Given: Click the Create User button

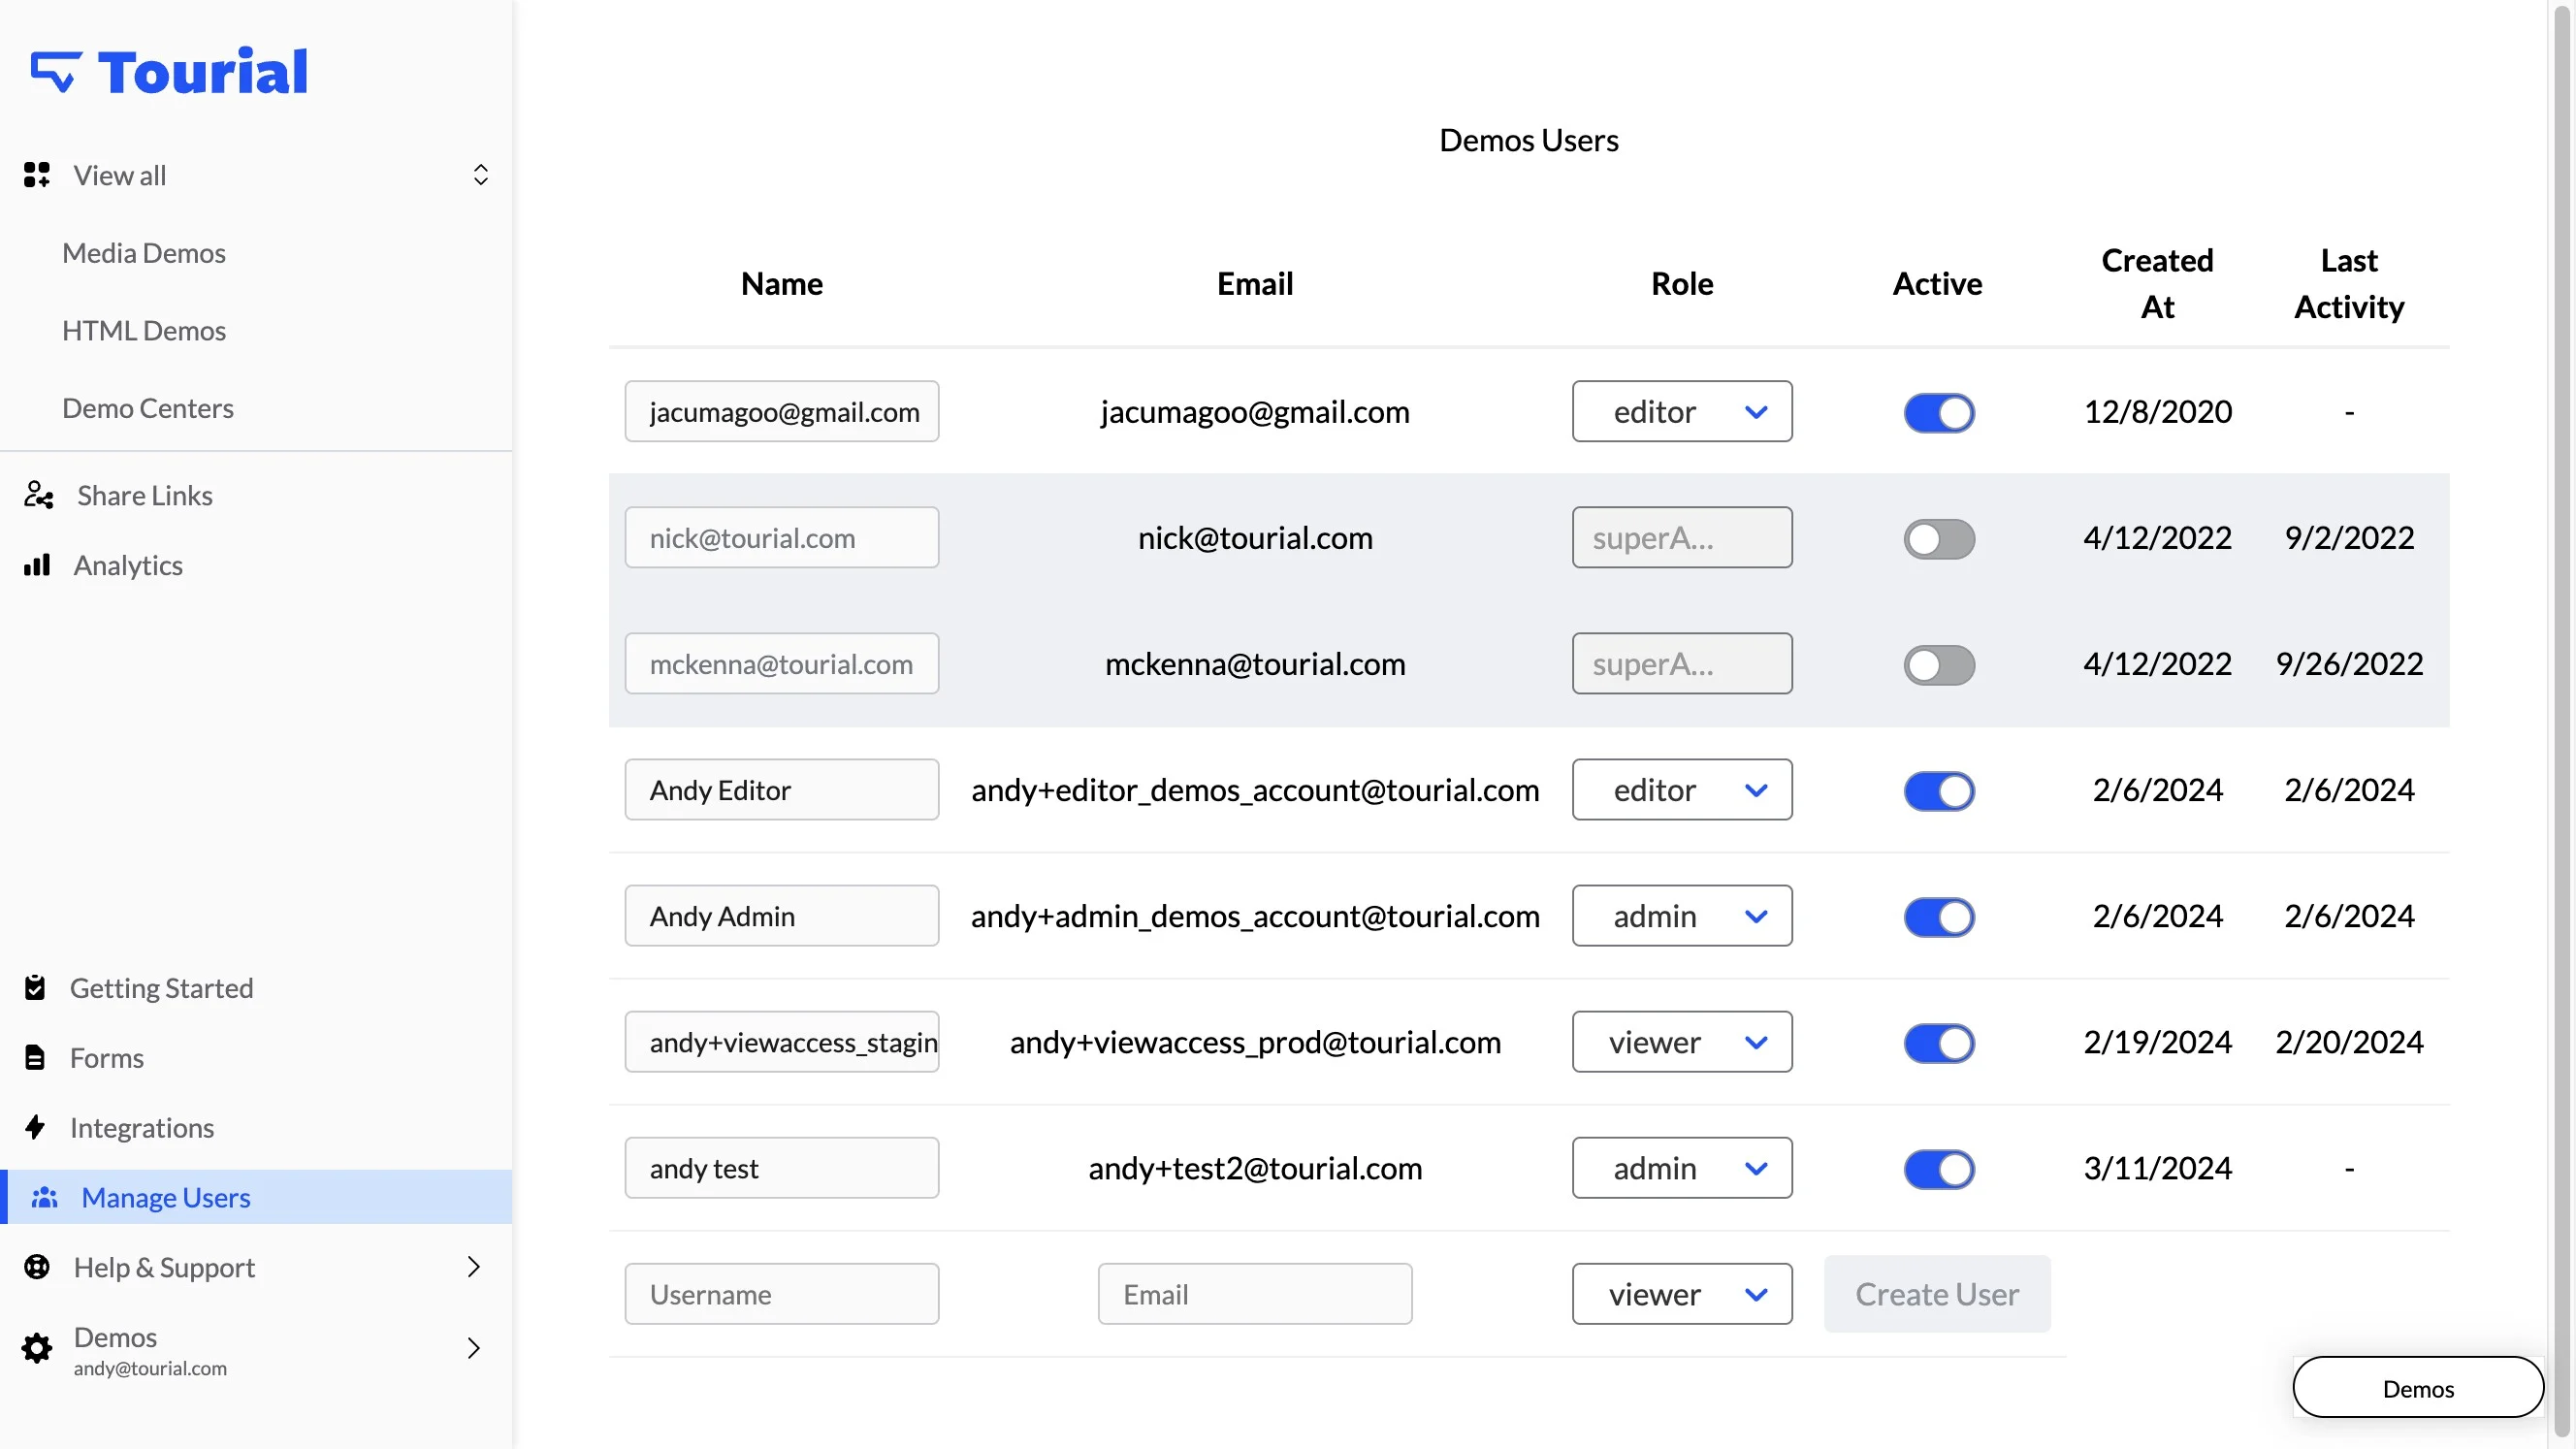Looking at the screenshot, I should coord(1937,1293).
